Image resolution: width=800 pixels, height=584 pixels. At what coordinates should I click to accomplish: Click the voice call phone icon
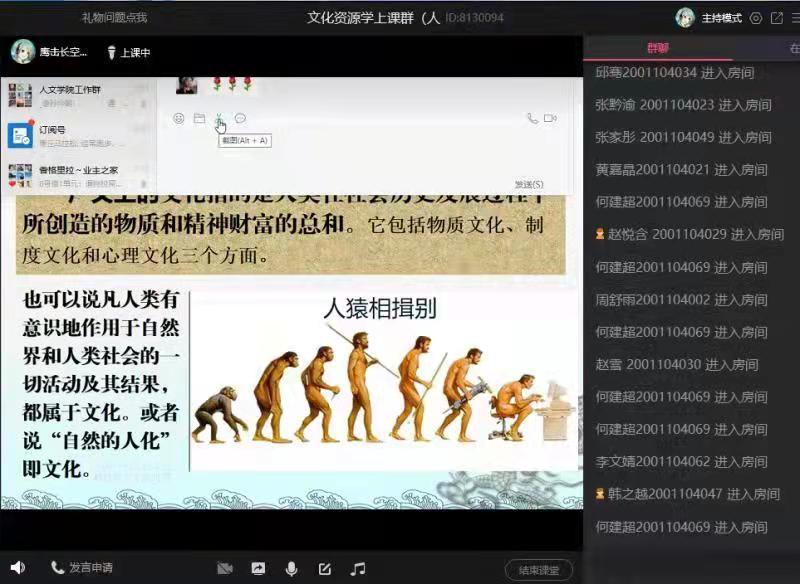pos(532,118)
